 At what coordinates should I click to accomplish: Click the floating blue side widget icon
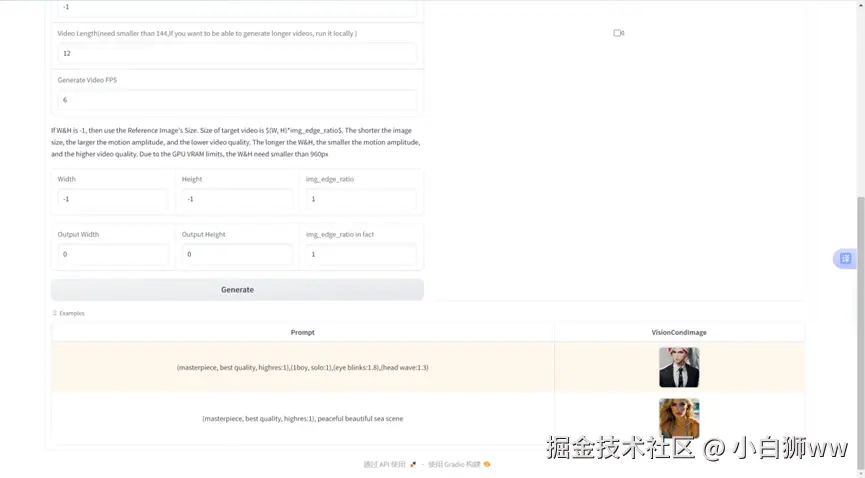point(846,258)
